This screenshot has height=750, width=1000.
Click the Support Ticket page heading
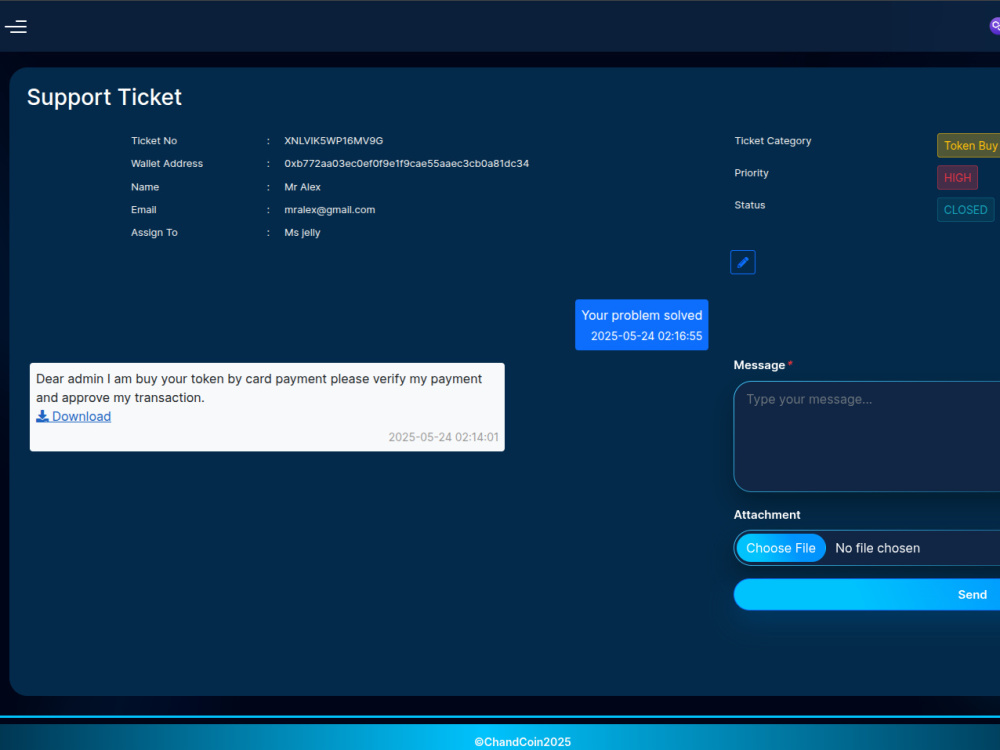click(x=104, y=97)
